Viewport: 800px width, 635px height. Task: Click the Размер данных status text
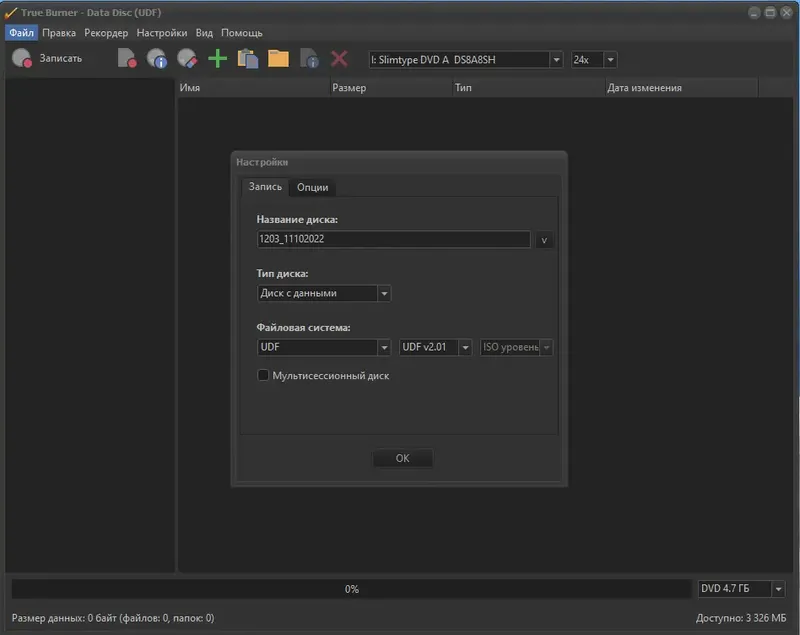point(113,618)
